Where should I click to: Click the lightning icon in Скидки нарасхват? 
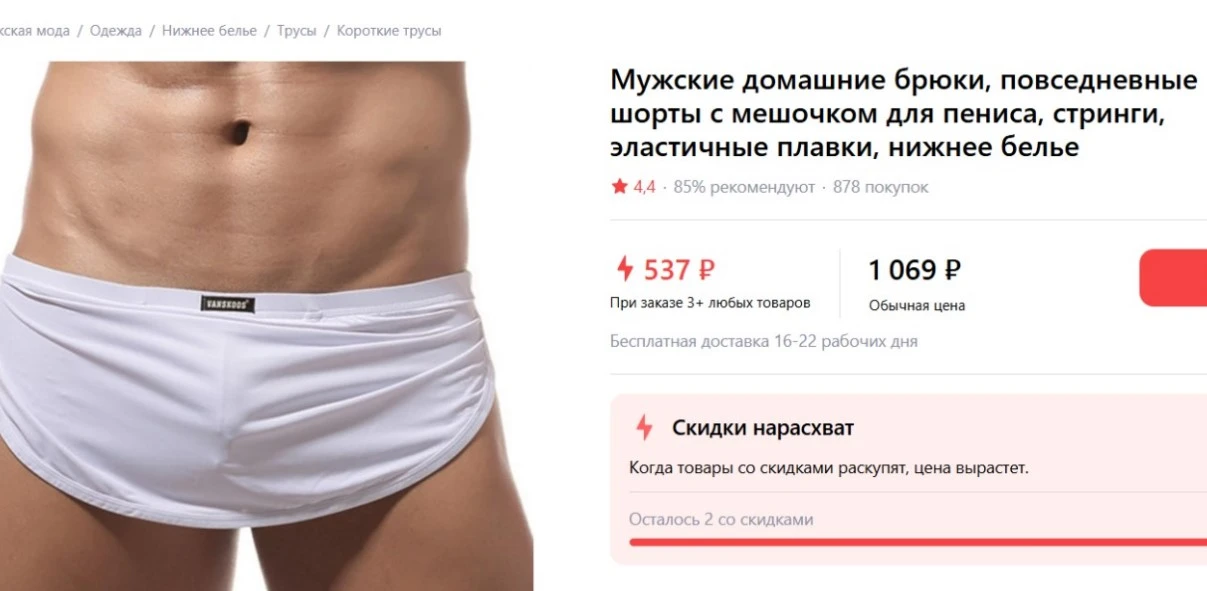click(x=644, y=428)
